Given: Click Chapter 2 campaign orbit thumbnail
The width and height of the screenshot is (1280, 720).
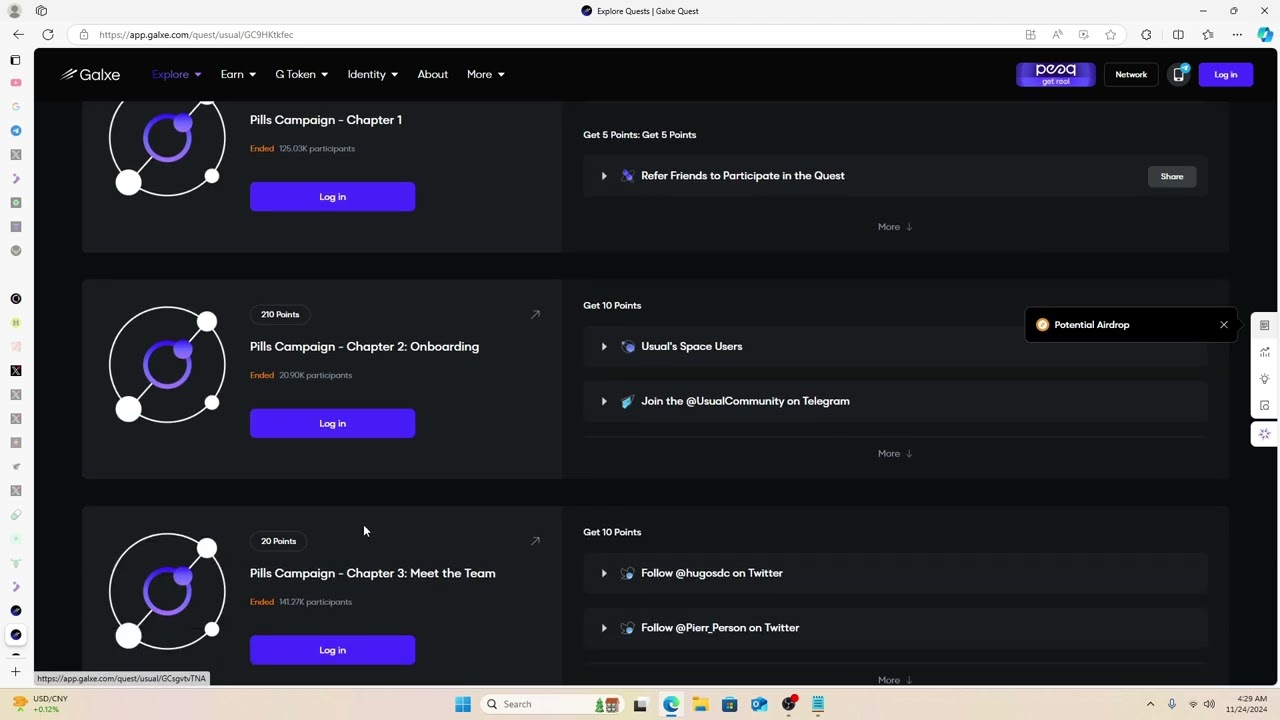Looking at the screenshot, I should click(x=167, y=365).
